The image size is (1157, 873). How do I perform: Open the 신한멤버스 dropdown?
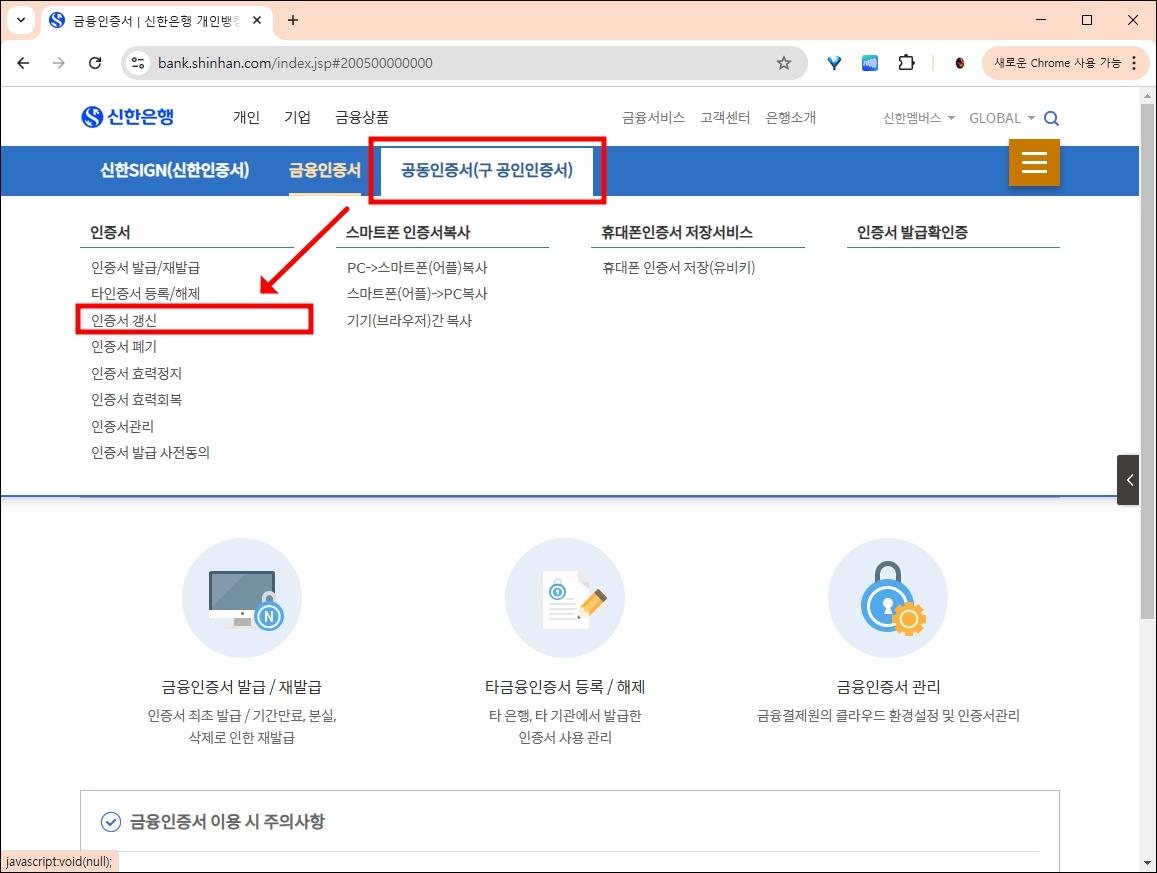coord(913,117)
